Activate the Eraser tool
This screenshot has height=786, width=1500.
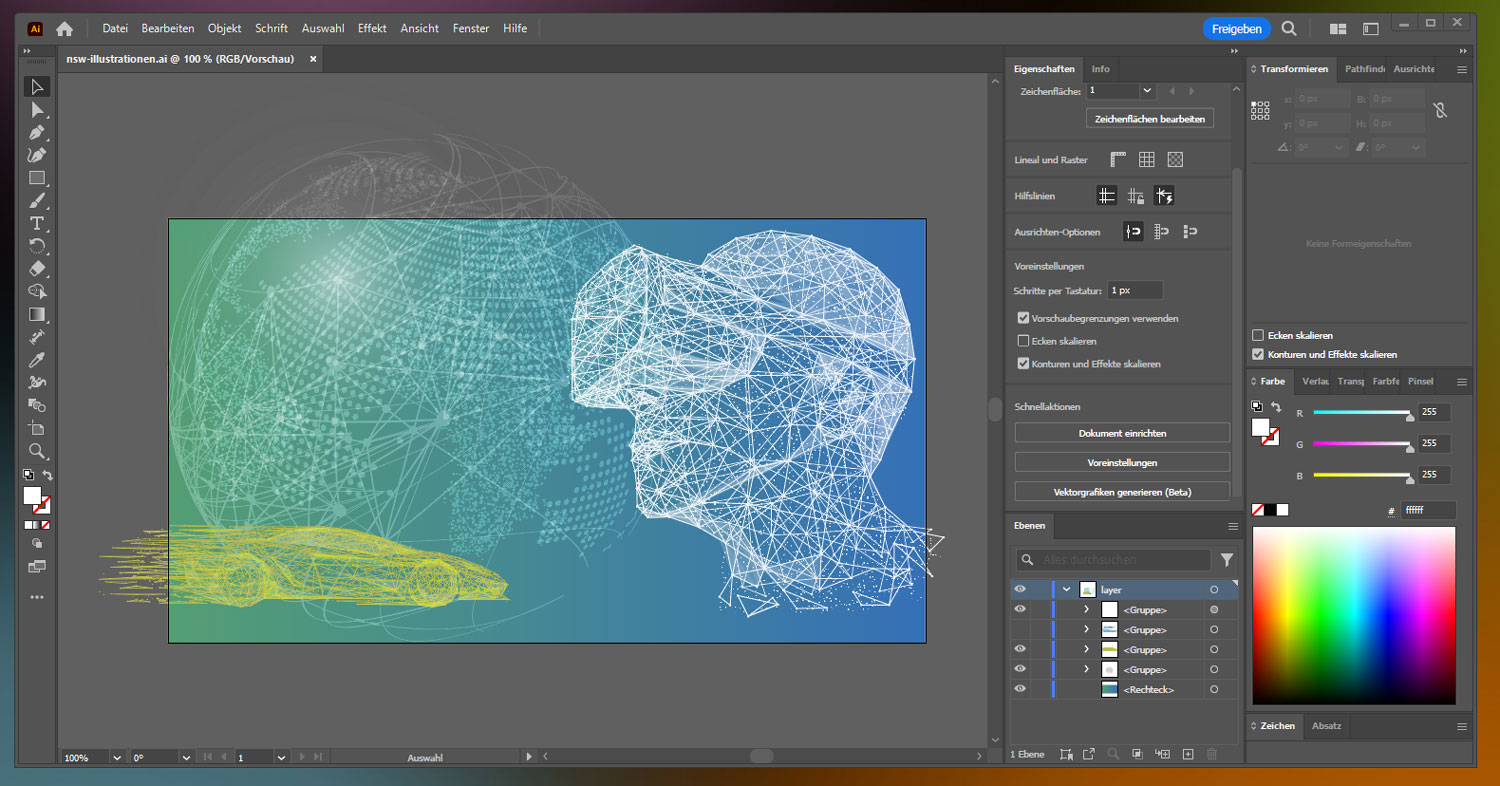[x=37, y=269]
